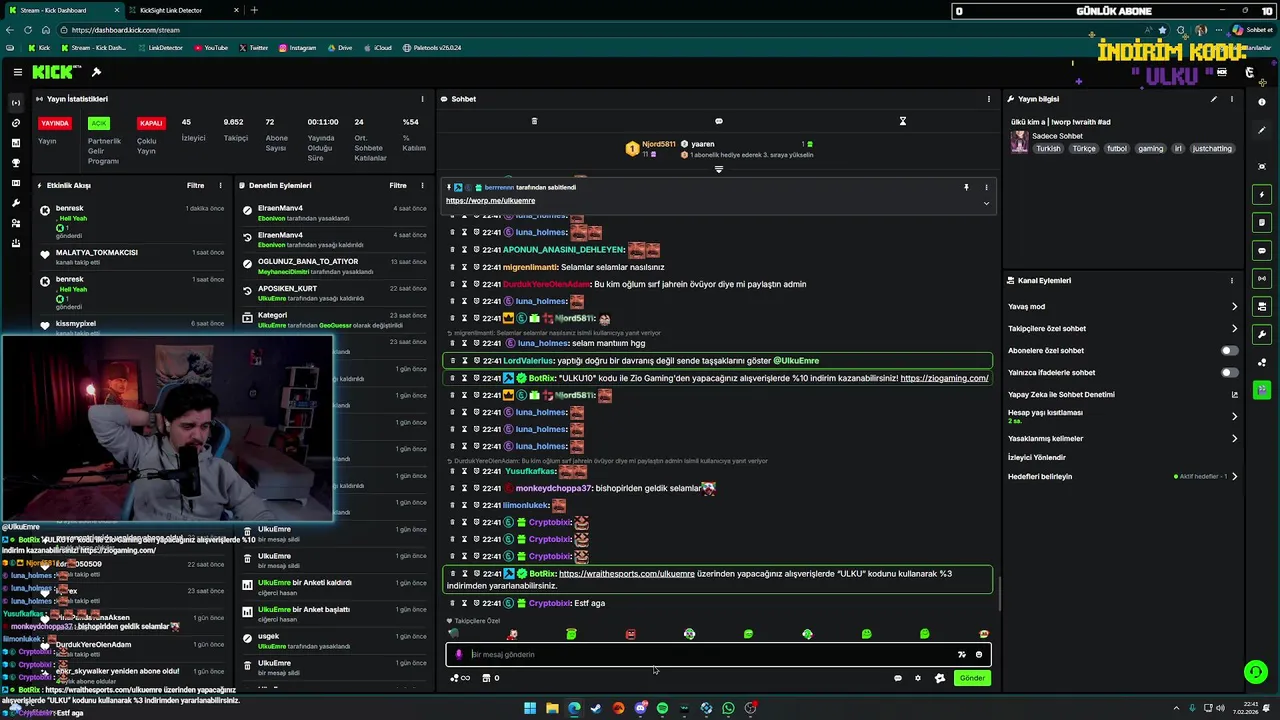The width and height of the screenshot is (1280, 720).
Task: Click the lightning bolt widget in right sidebar
Action: coord(1262,194)
